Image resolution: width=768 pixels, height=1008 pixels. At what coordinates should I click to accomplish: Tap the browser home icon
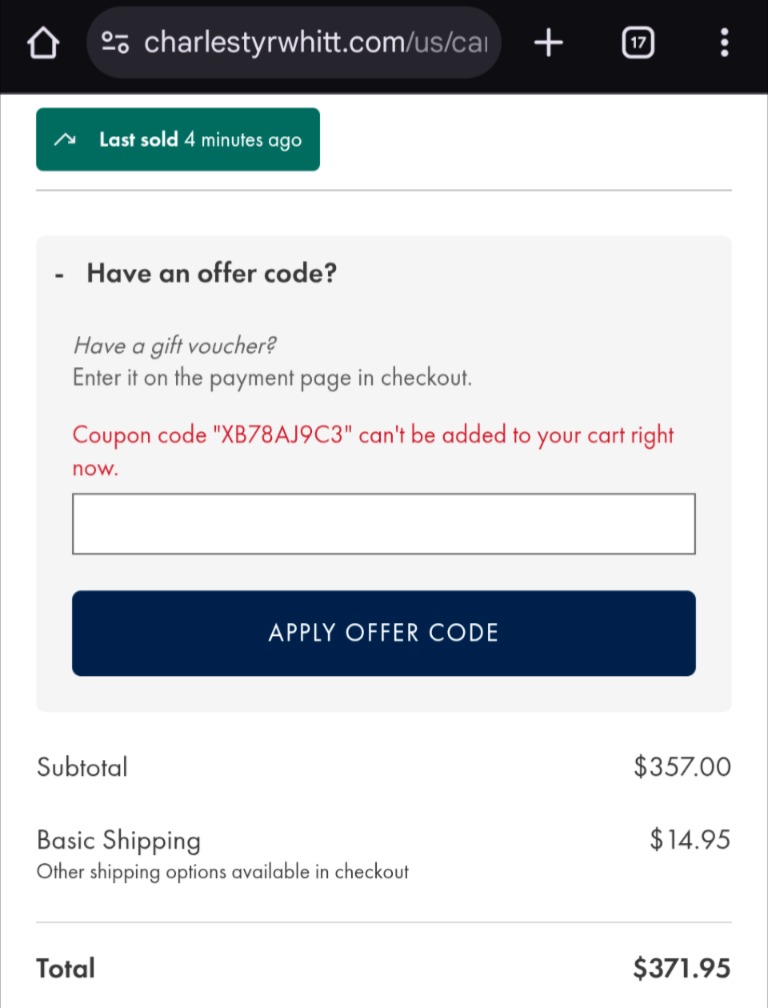[x=40, y=43]
